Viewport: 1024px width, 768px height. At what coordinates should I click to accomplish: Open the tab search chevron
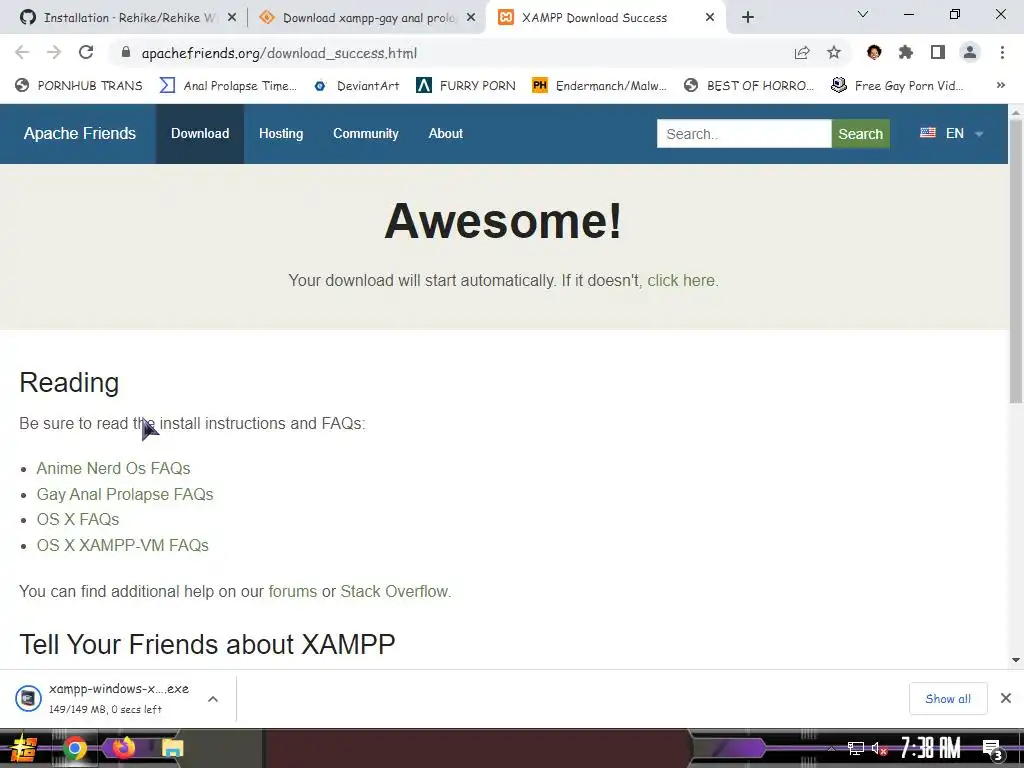pyautogui.click(x=863, y=14)
